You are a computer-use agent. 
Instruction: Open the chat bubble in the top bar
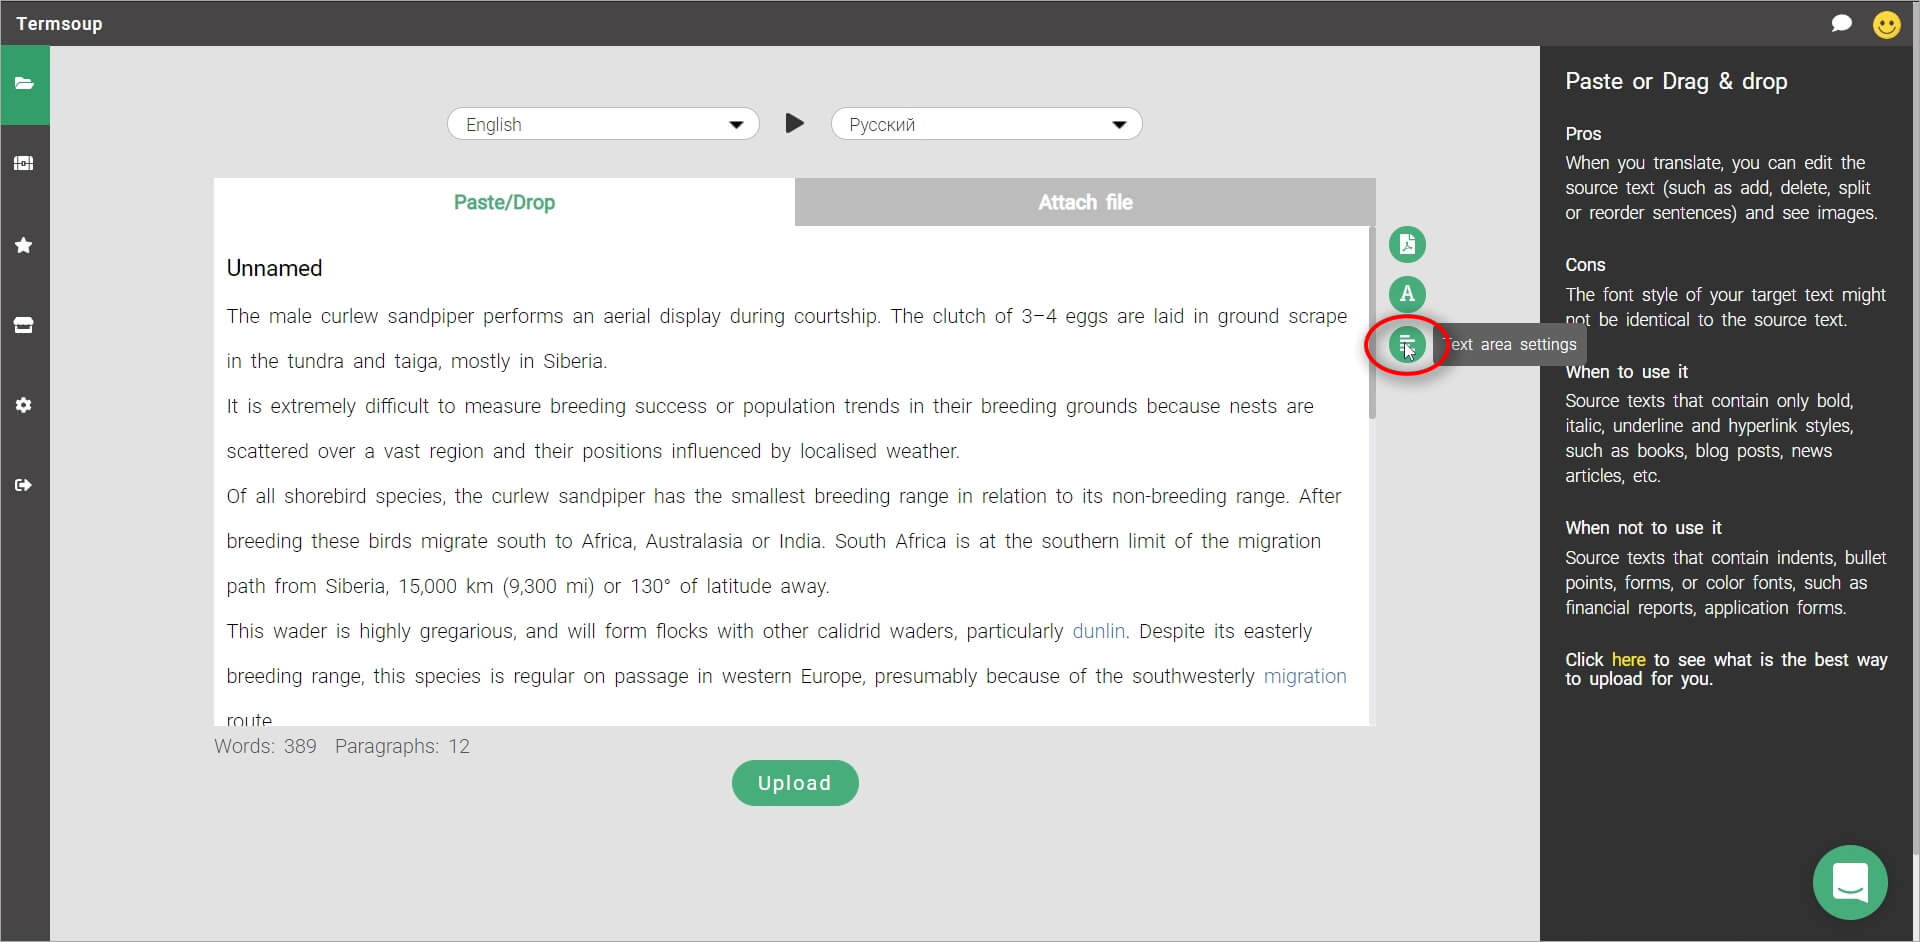coord(1842,23)
